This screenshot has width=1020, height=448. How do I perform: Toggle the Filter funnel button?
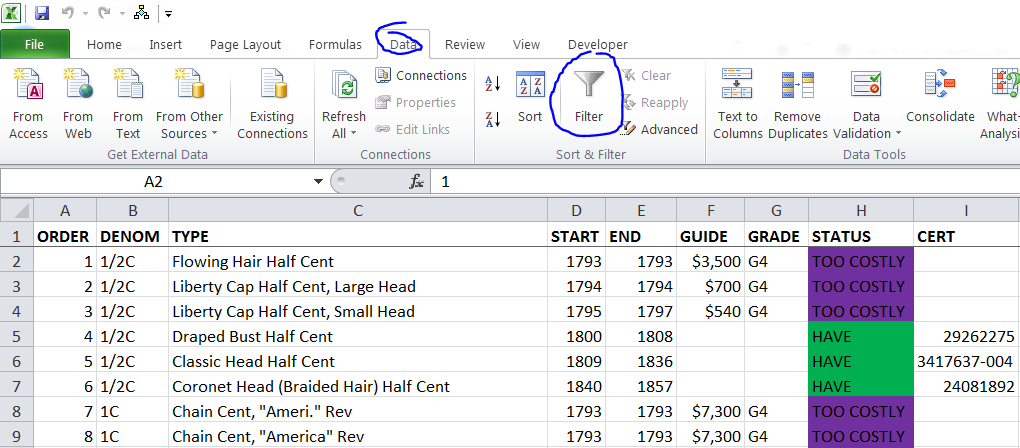point(589,98)
